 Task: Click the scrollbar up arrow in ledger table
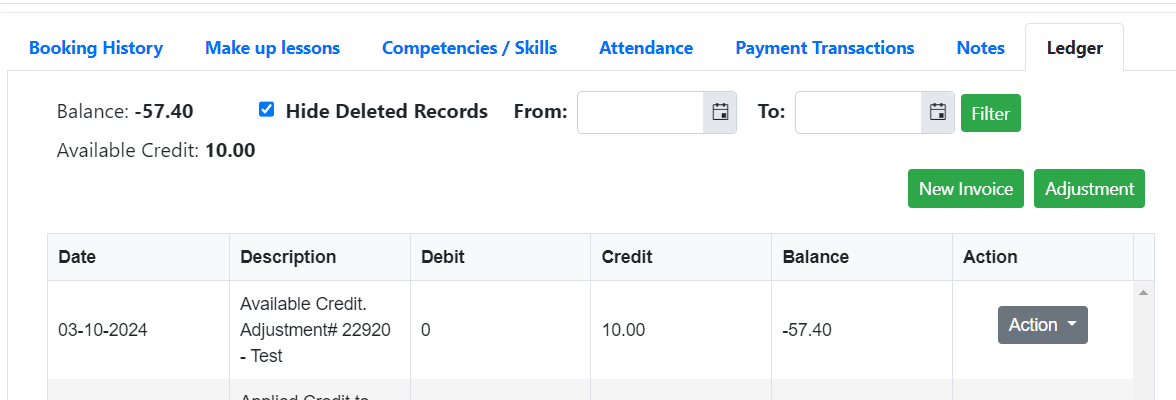pos(1144,293)
